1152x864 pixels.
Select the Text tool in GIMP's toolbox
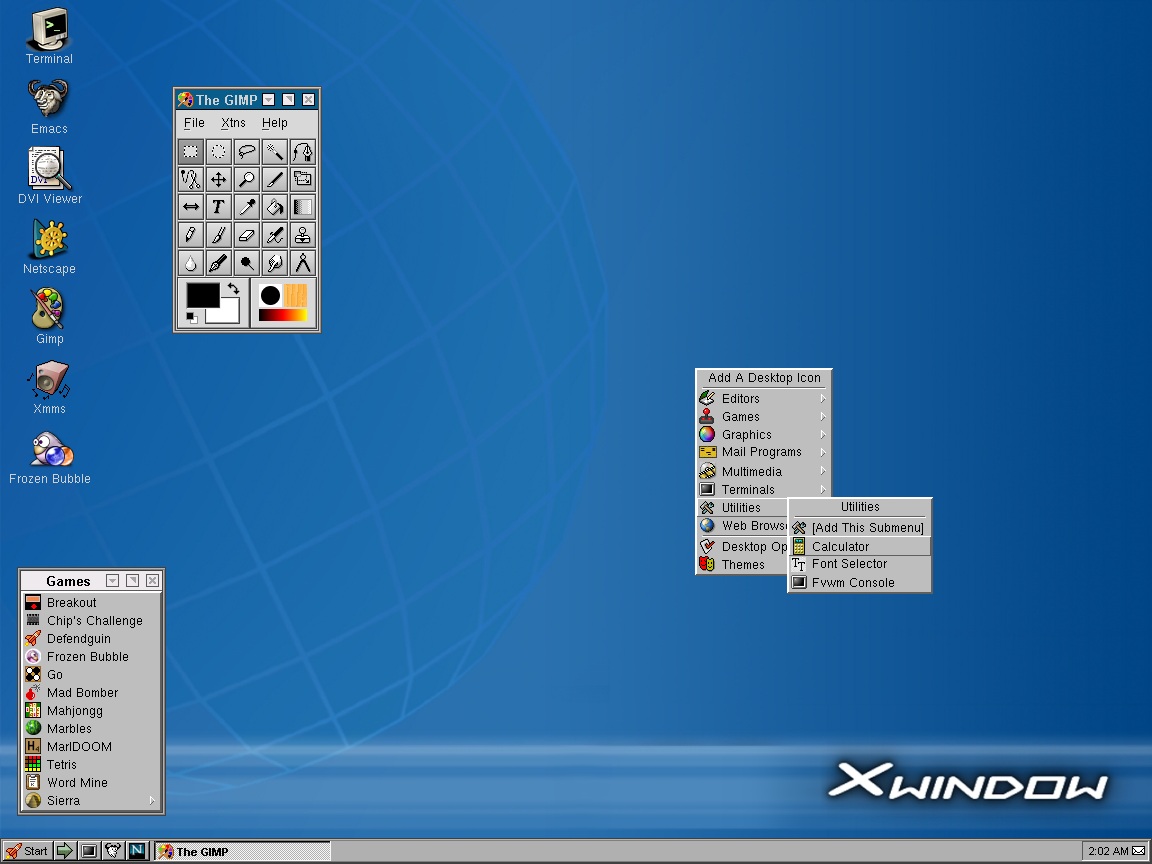pos(218,207)
